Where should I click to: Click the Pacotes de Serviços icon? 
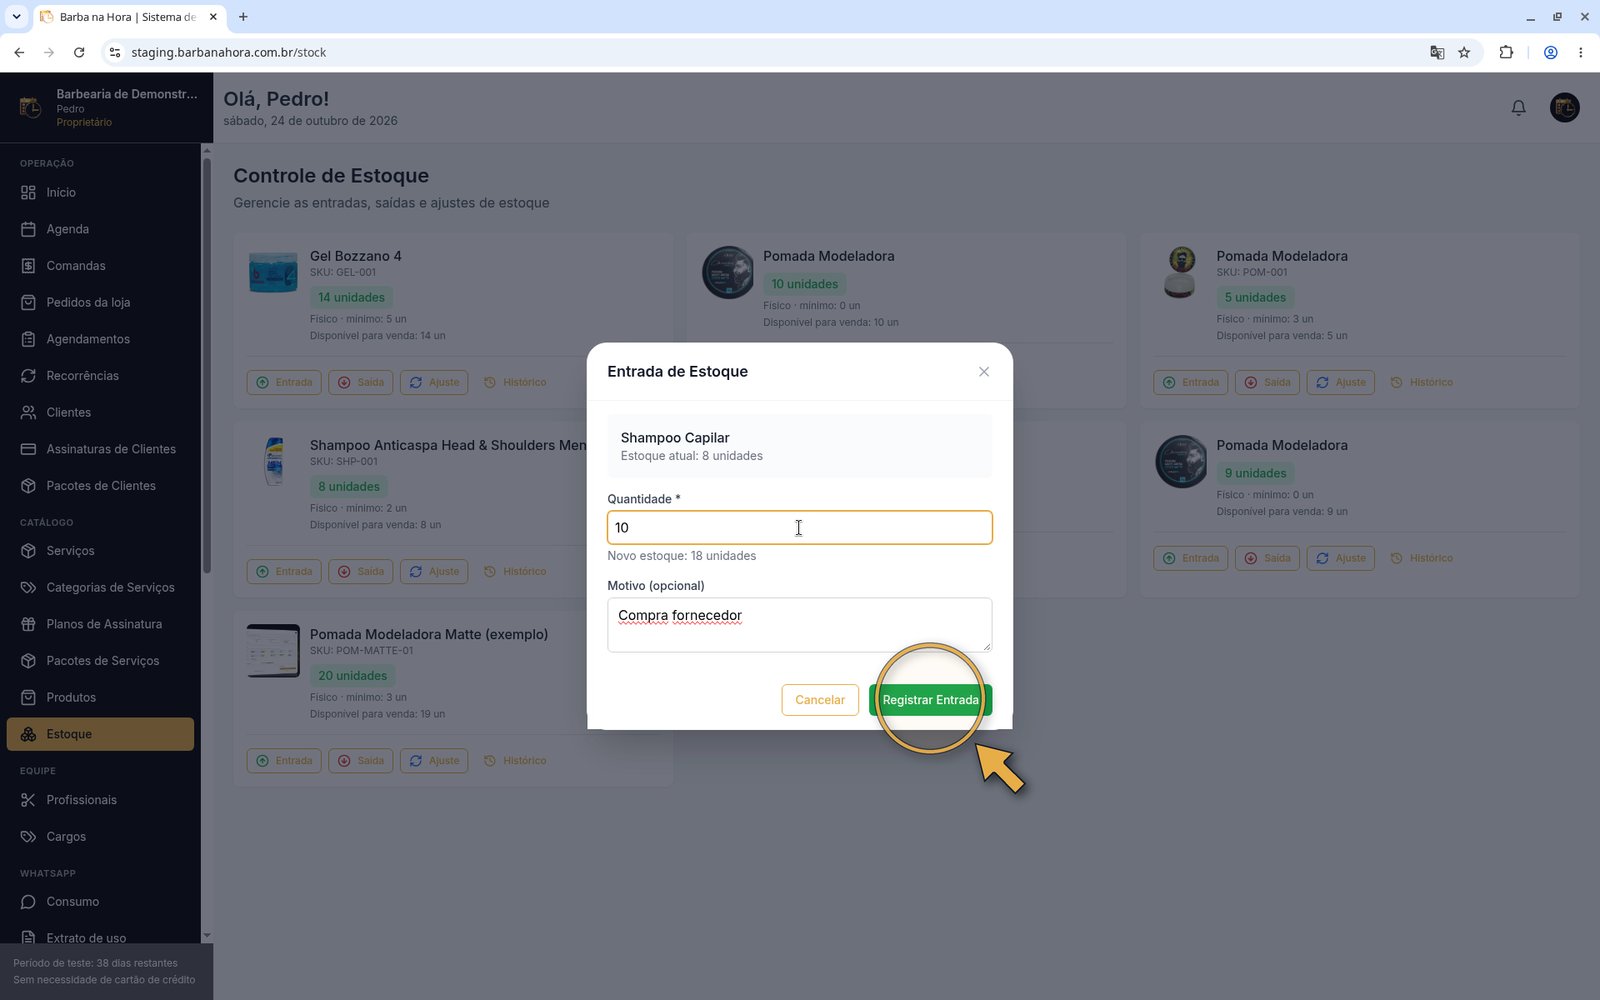click(28, 661)
